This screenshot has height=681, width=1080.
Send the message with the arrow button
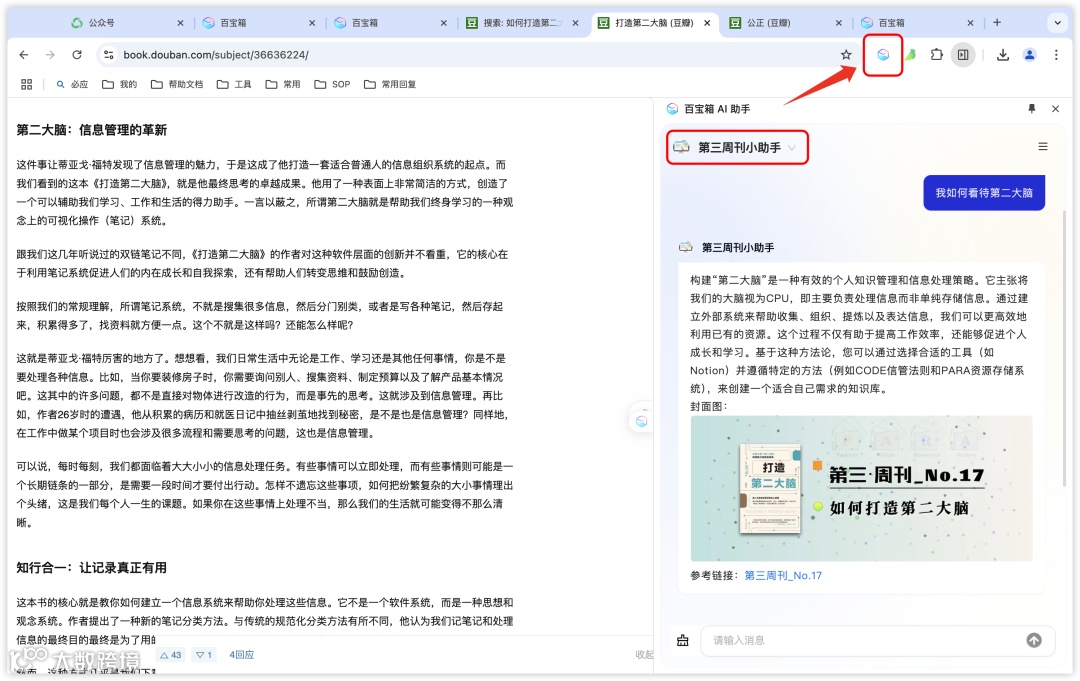1034,640
